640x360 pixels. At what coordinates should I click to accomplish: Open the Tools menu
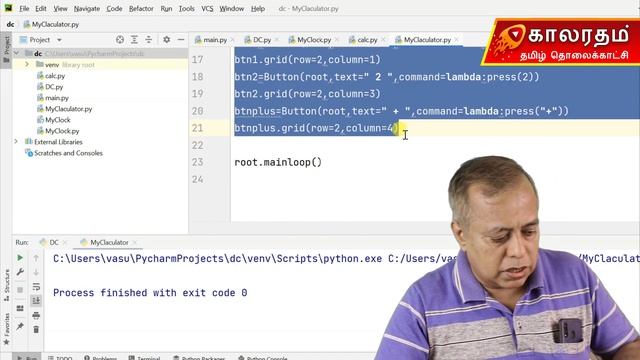click(187, 8)
